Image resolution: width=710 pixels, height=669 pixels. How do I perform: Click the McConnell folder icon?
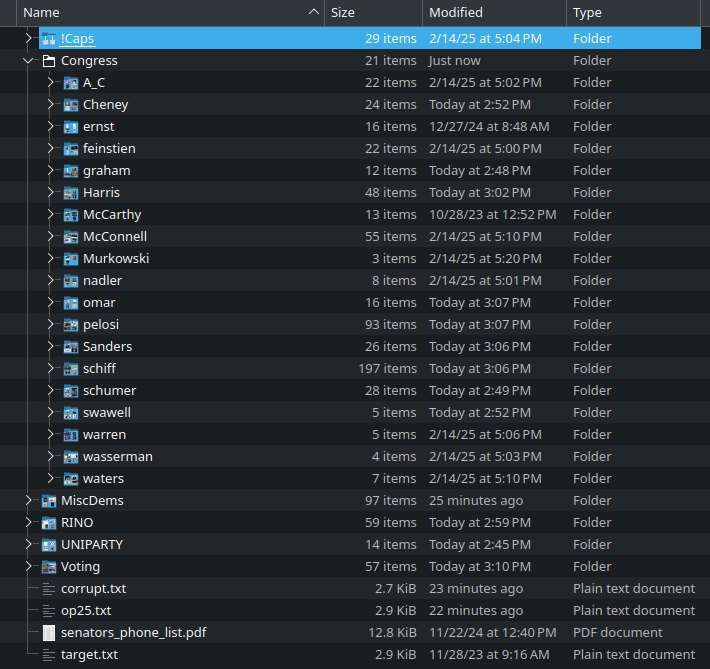[71, 237]
